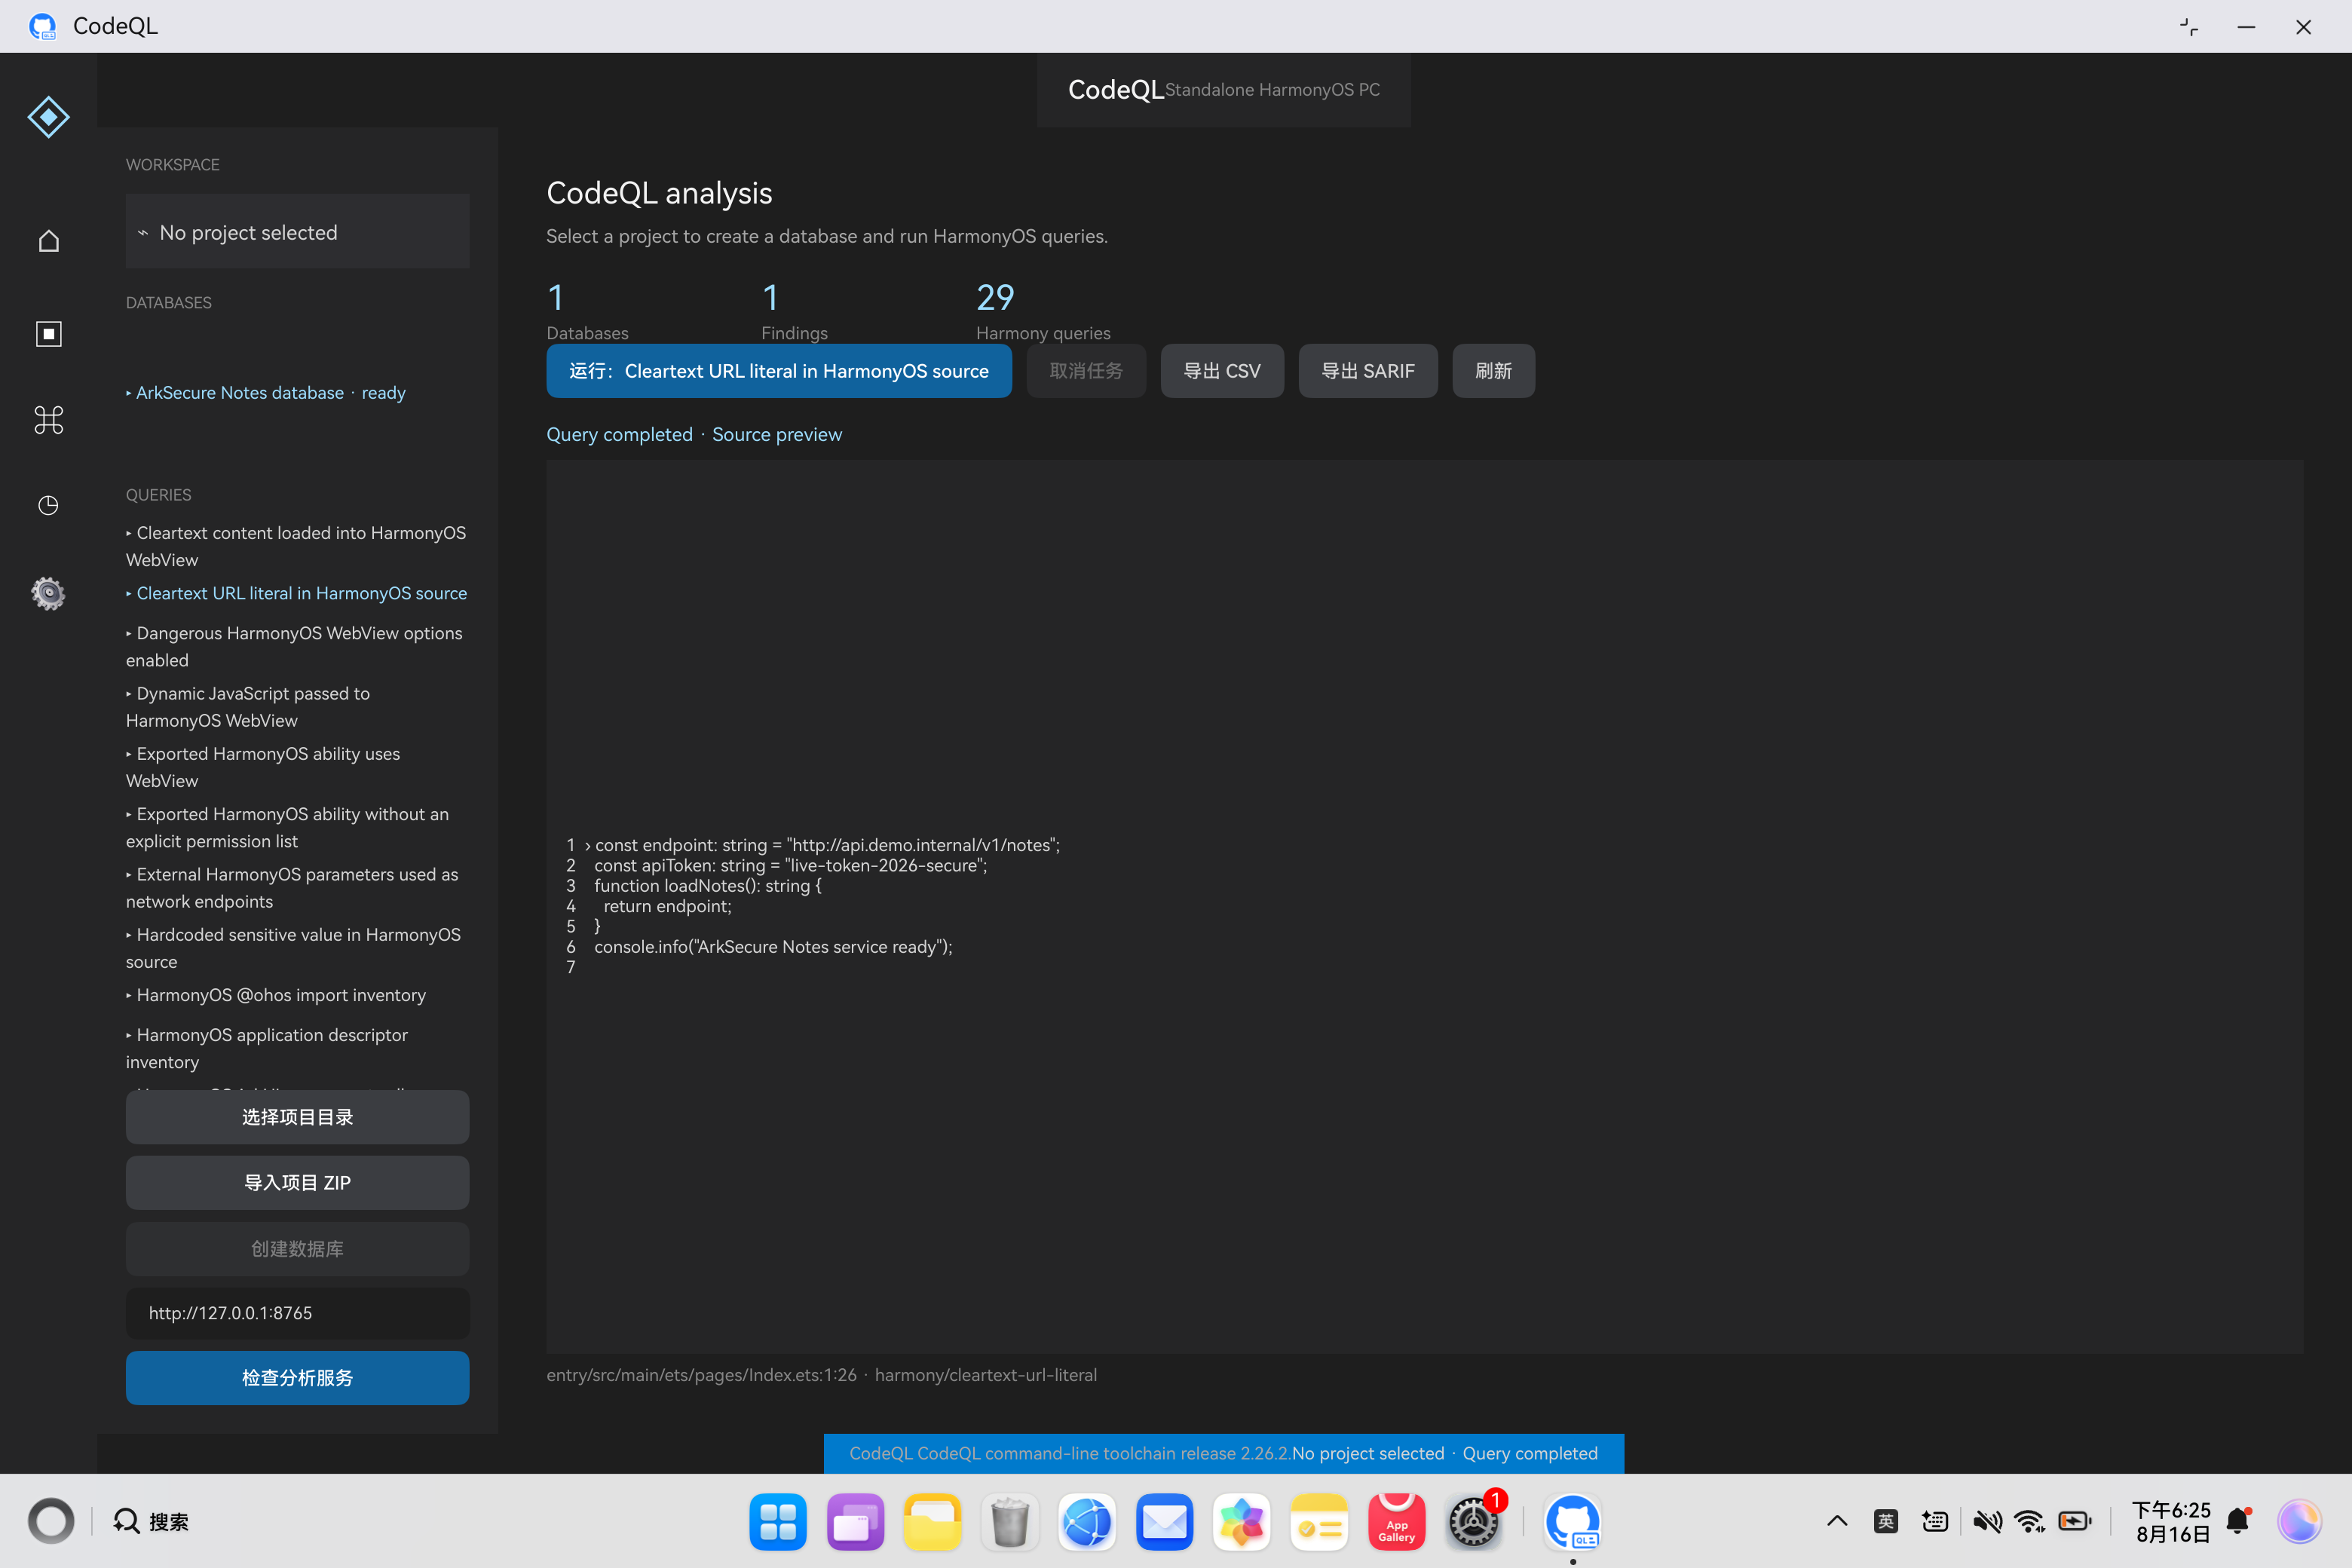This screenshot has height=1568, width=2352.
Task: Open system Settings with notification badge
Action: tap(1474, 1522)
